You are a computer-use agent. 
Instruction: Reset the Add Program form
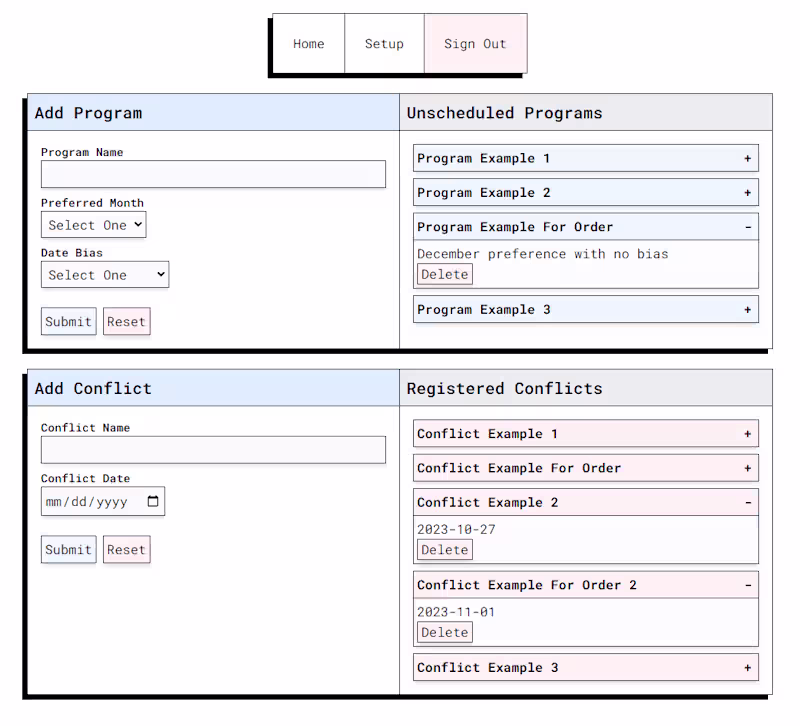(x=127, y=321)
